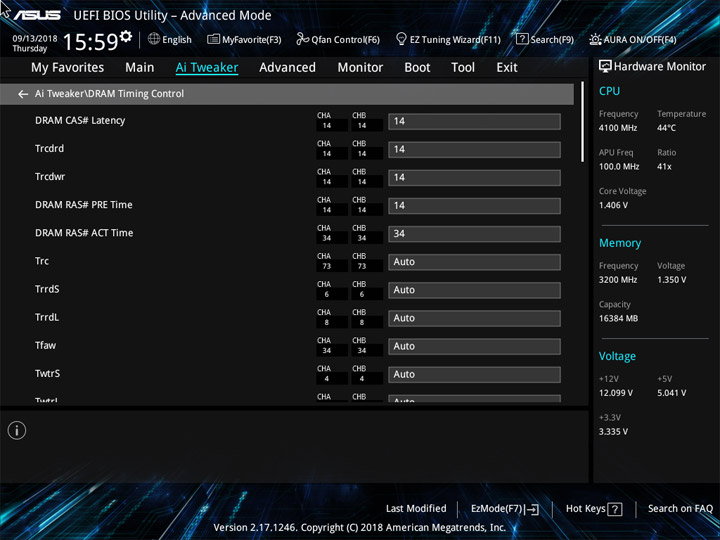Click the Tfaw Auto field

coord(474,346)
